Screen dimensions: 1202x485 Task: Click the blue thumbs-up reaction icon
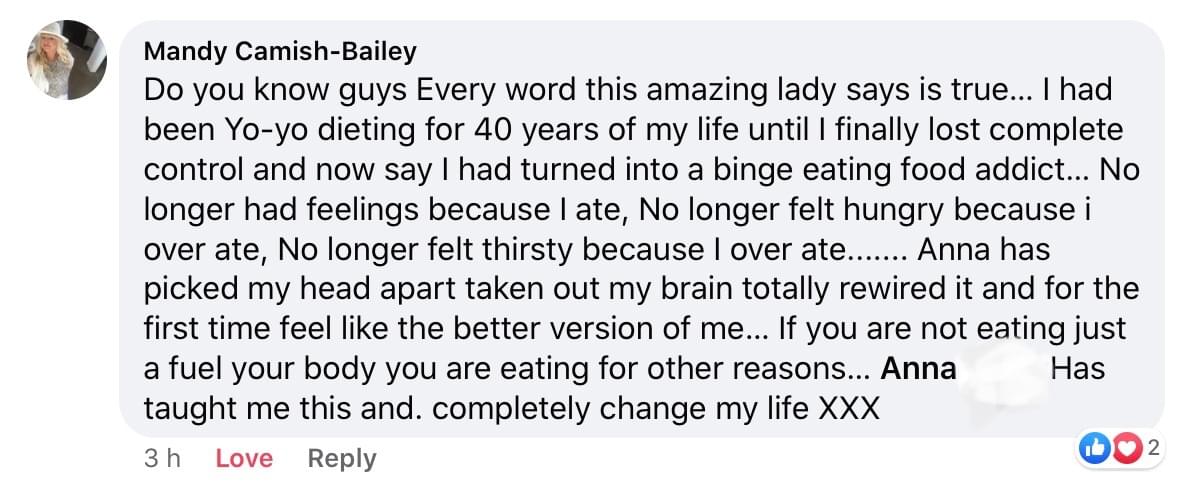[1096, 450]
